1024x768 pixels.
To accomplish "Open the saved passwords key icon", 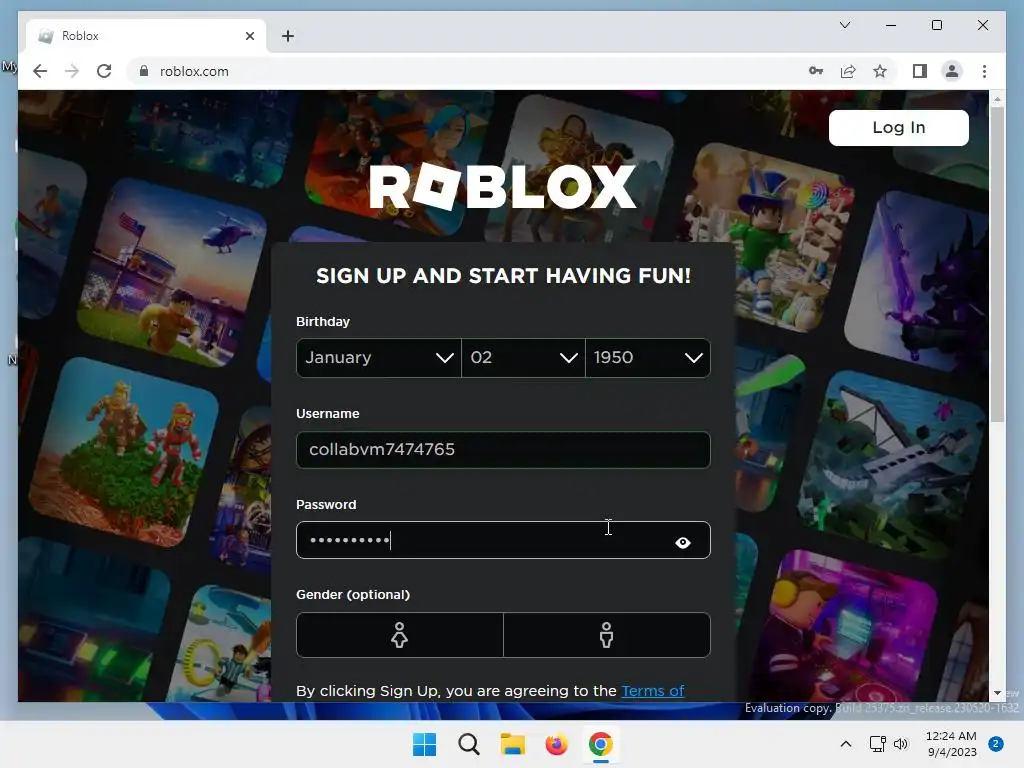I will tap(816, 71).
